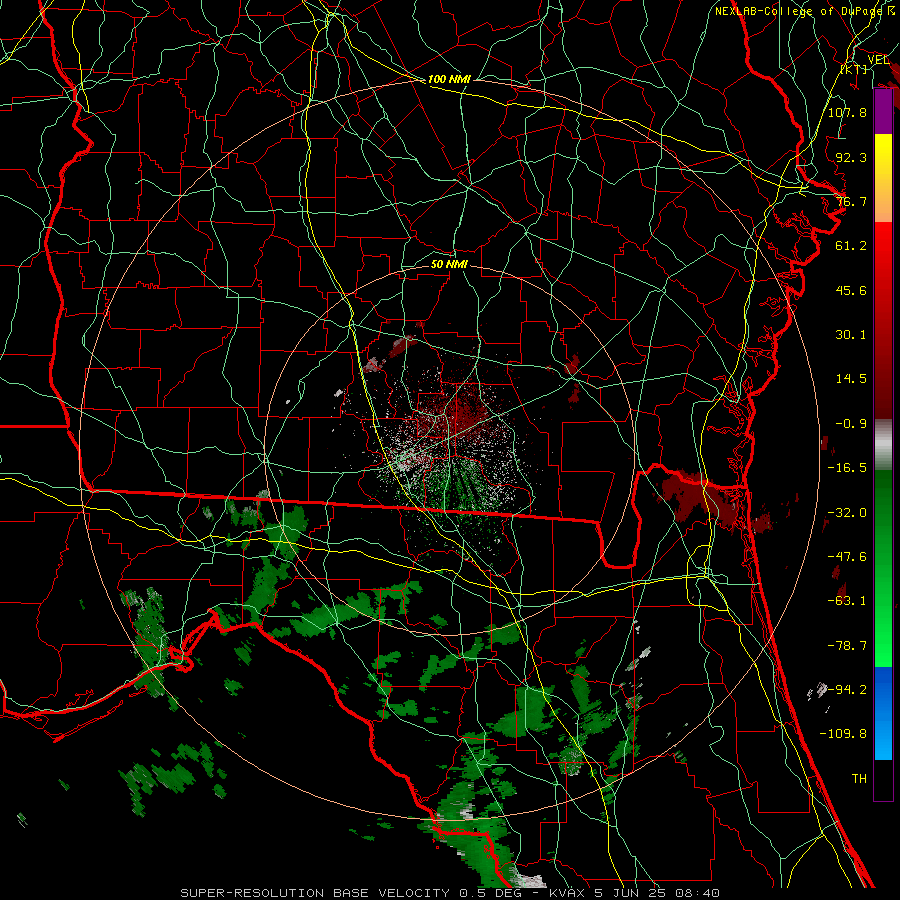Click the 100 NMI range ring label
Screen dimensions: 900x900
449,79
